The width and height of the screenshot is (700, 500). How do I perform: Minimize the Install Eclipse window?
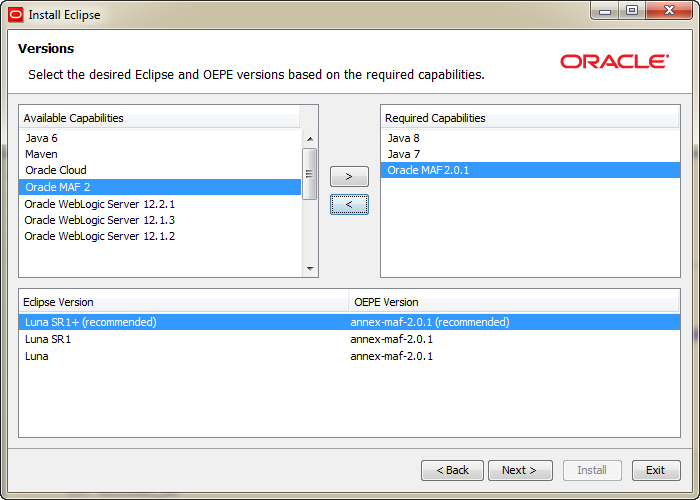[x=605, y=11]
